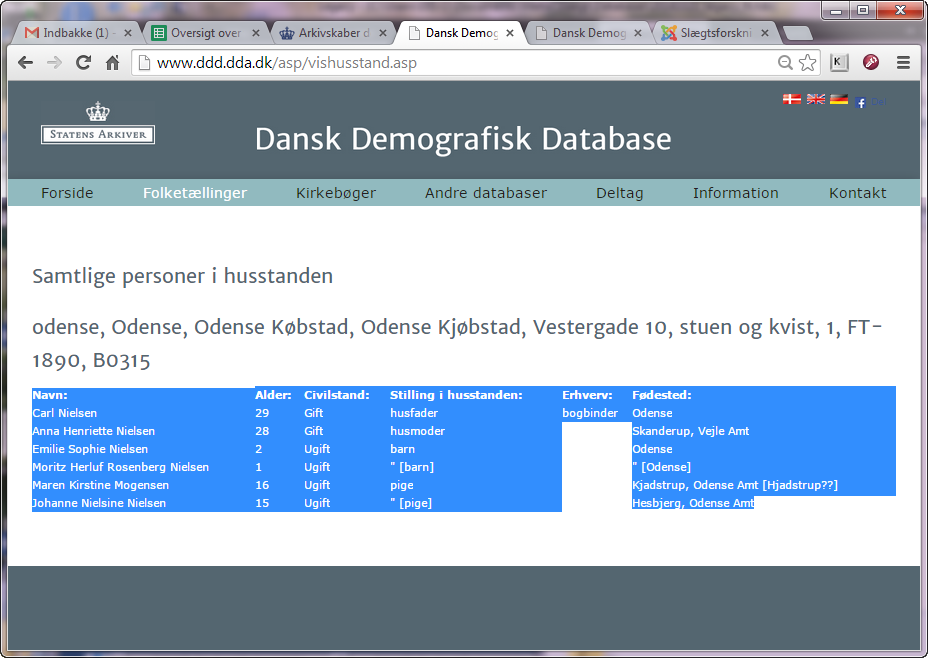
Task: Open the Folketællinger menu item
Action: tap(195, 193)
